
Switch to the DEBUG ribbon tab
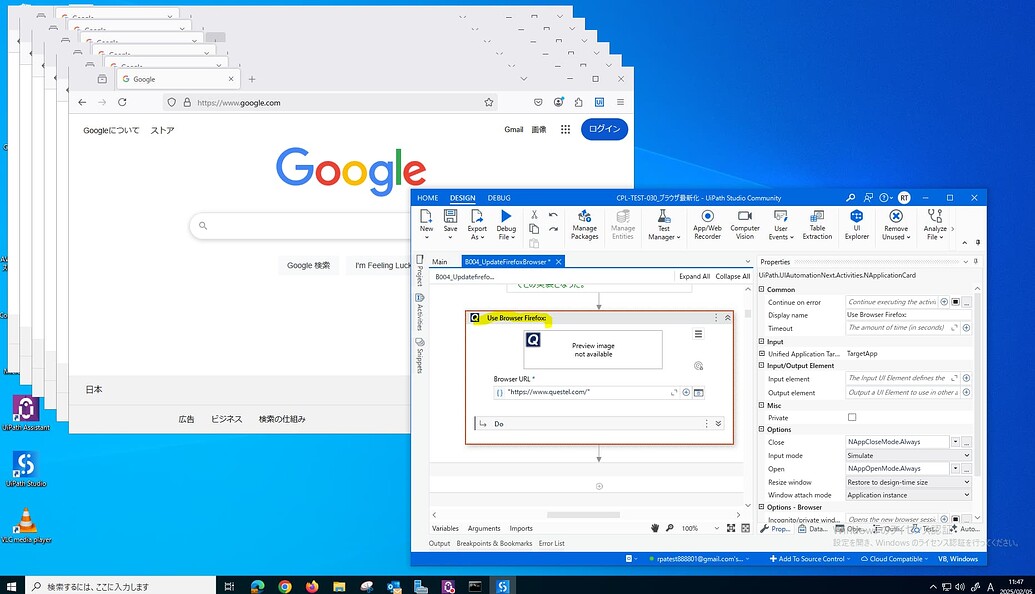[499, 197]
